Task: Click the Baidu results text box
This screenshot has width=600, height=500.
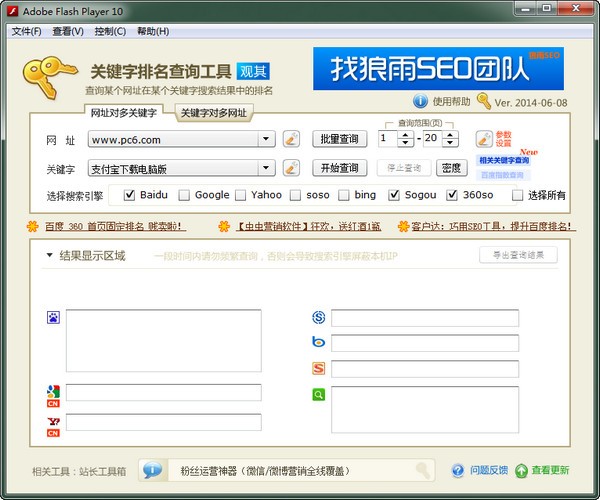Action: (x=164, y=340)
